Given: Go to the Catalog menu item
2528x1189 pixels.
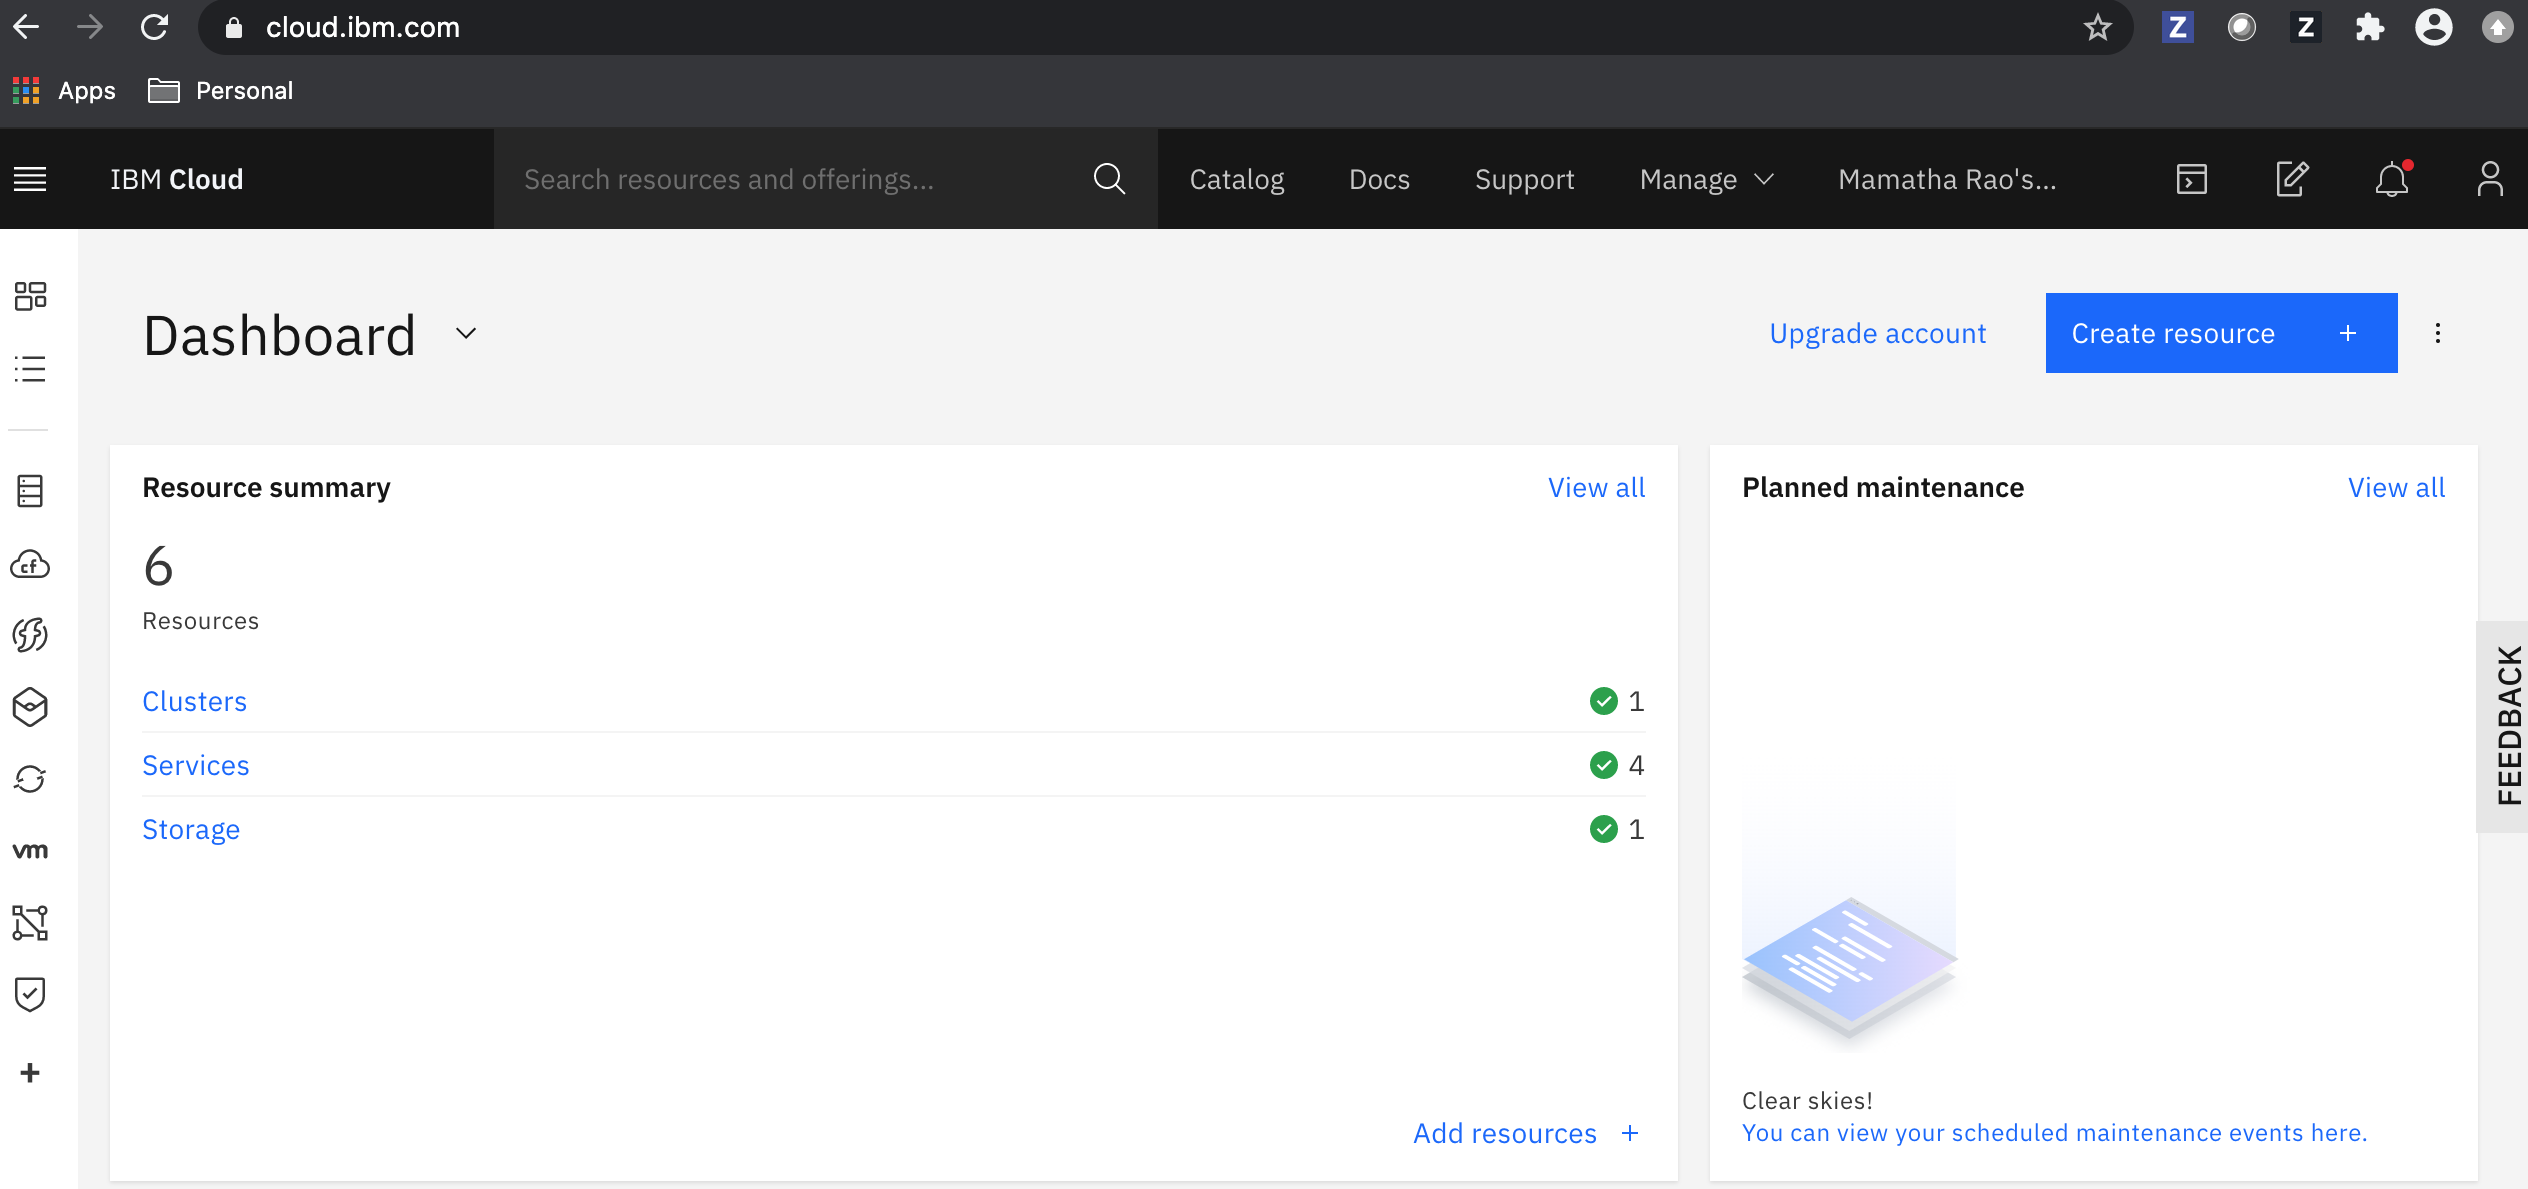Looking at the screenshot, I should point(1236,180).
